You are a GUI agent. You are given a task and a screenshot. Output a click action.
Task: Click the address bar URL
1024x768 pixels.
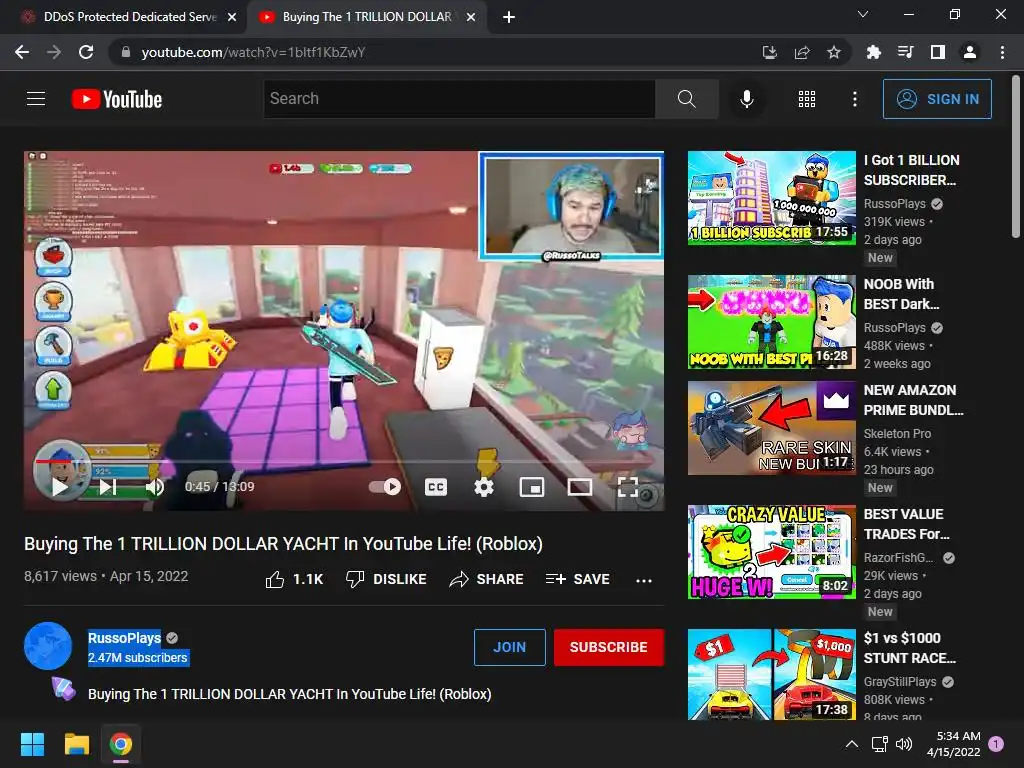click(x=253, y=52)
